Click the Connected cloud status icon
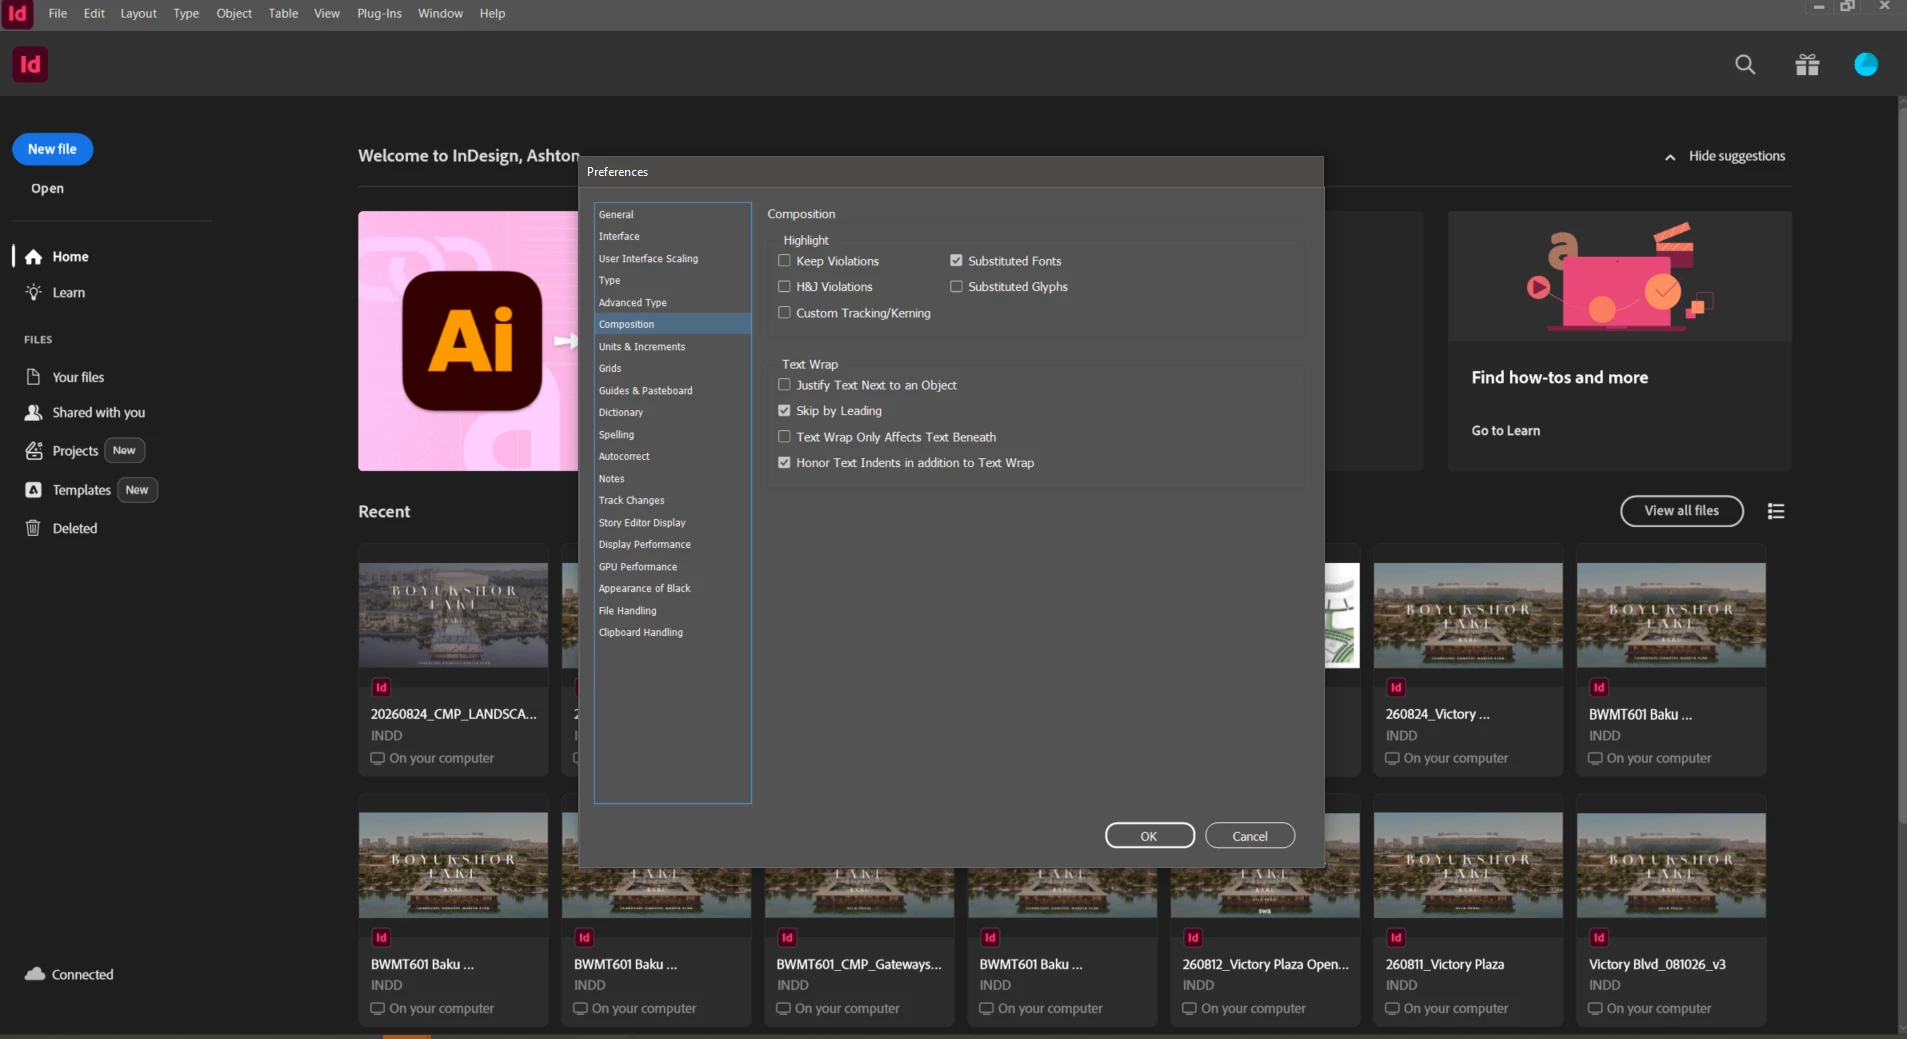This screenshot has width=1907, height=1039. coord(35,974)
